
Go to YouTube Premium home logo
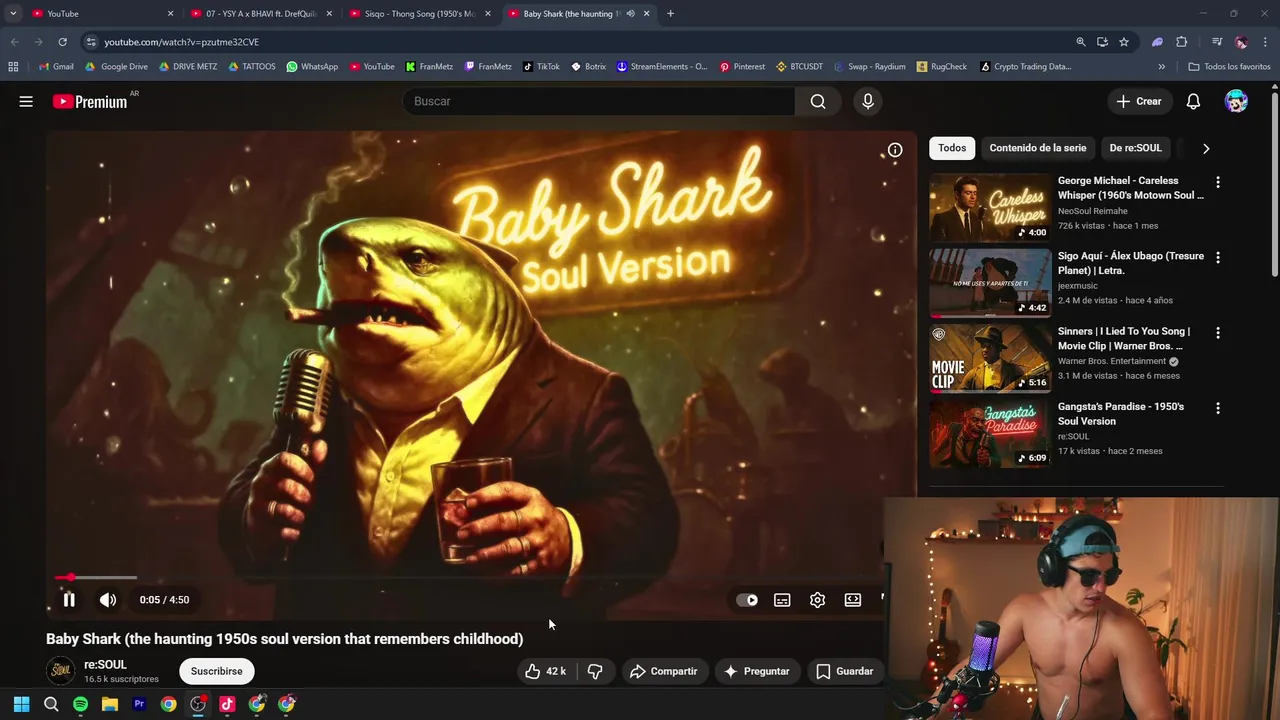coord(90,101)
